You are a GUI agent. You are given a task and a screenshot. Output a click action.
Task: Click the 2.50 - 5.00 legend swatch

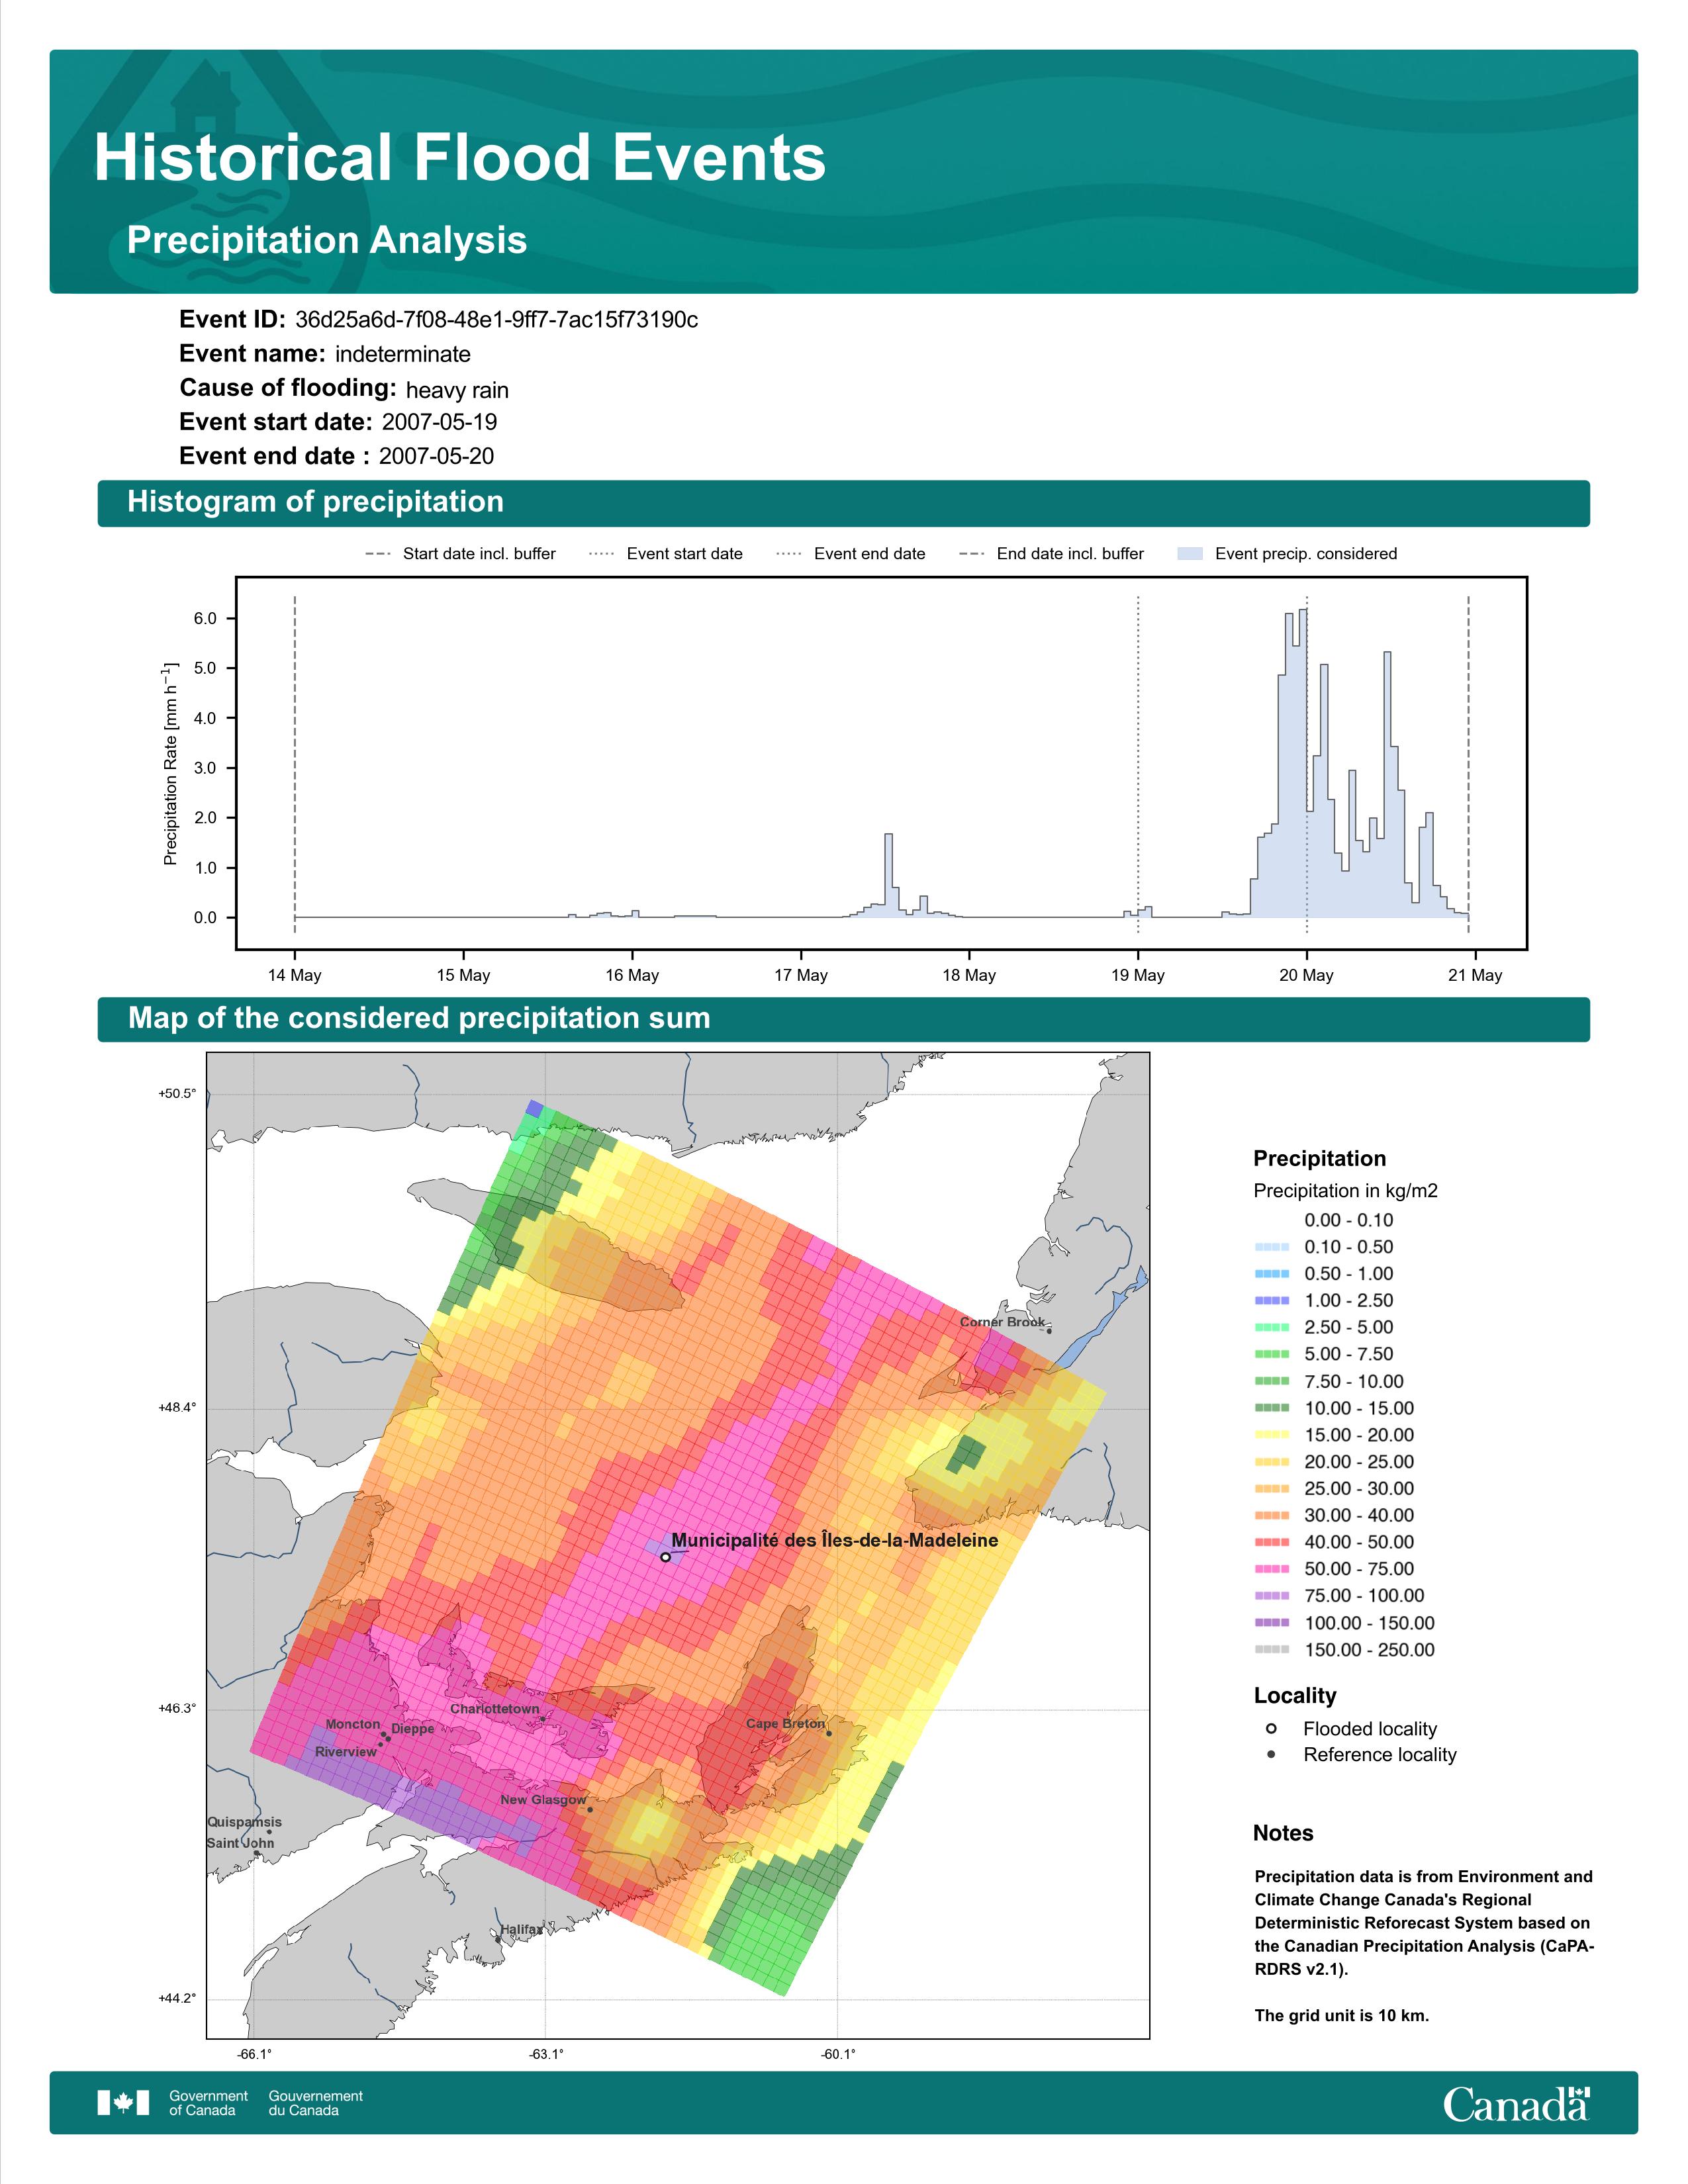tap(1272, 1327)
